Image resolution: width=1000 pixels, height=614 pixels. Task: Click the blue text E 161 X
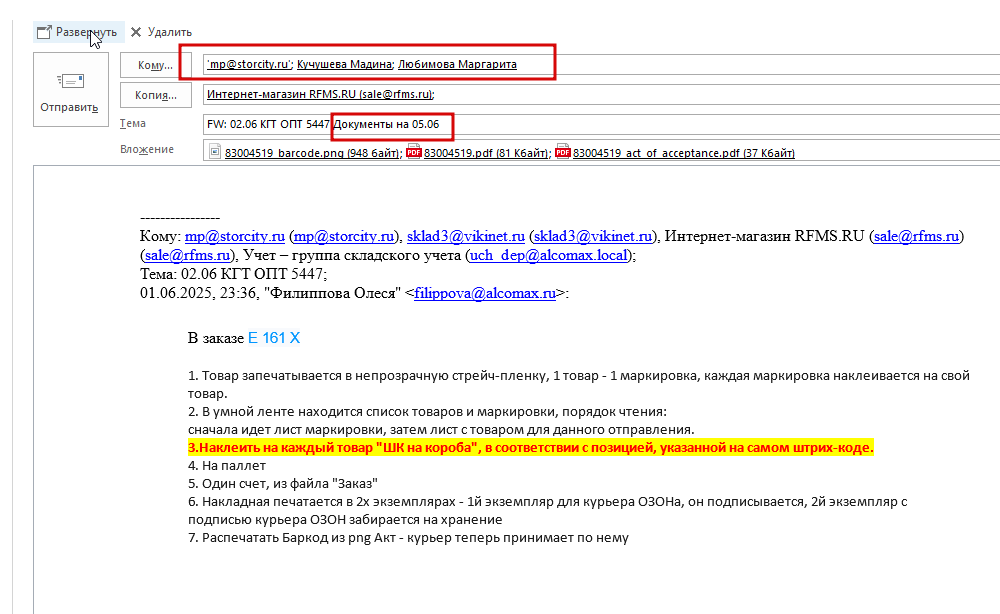pyautogui.click(x=274, y=338)
